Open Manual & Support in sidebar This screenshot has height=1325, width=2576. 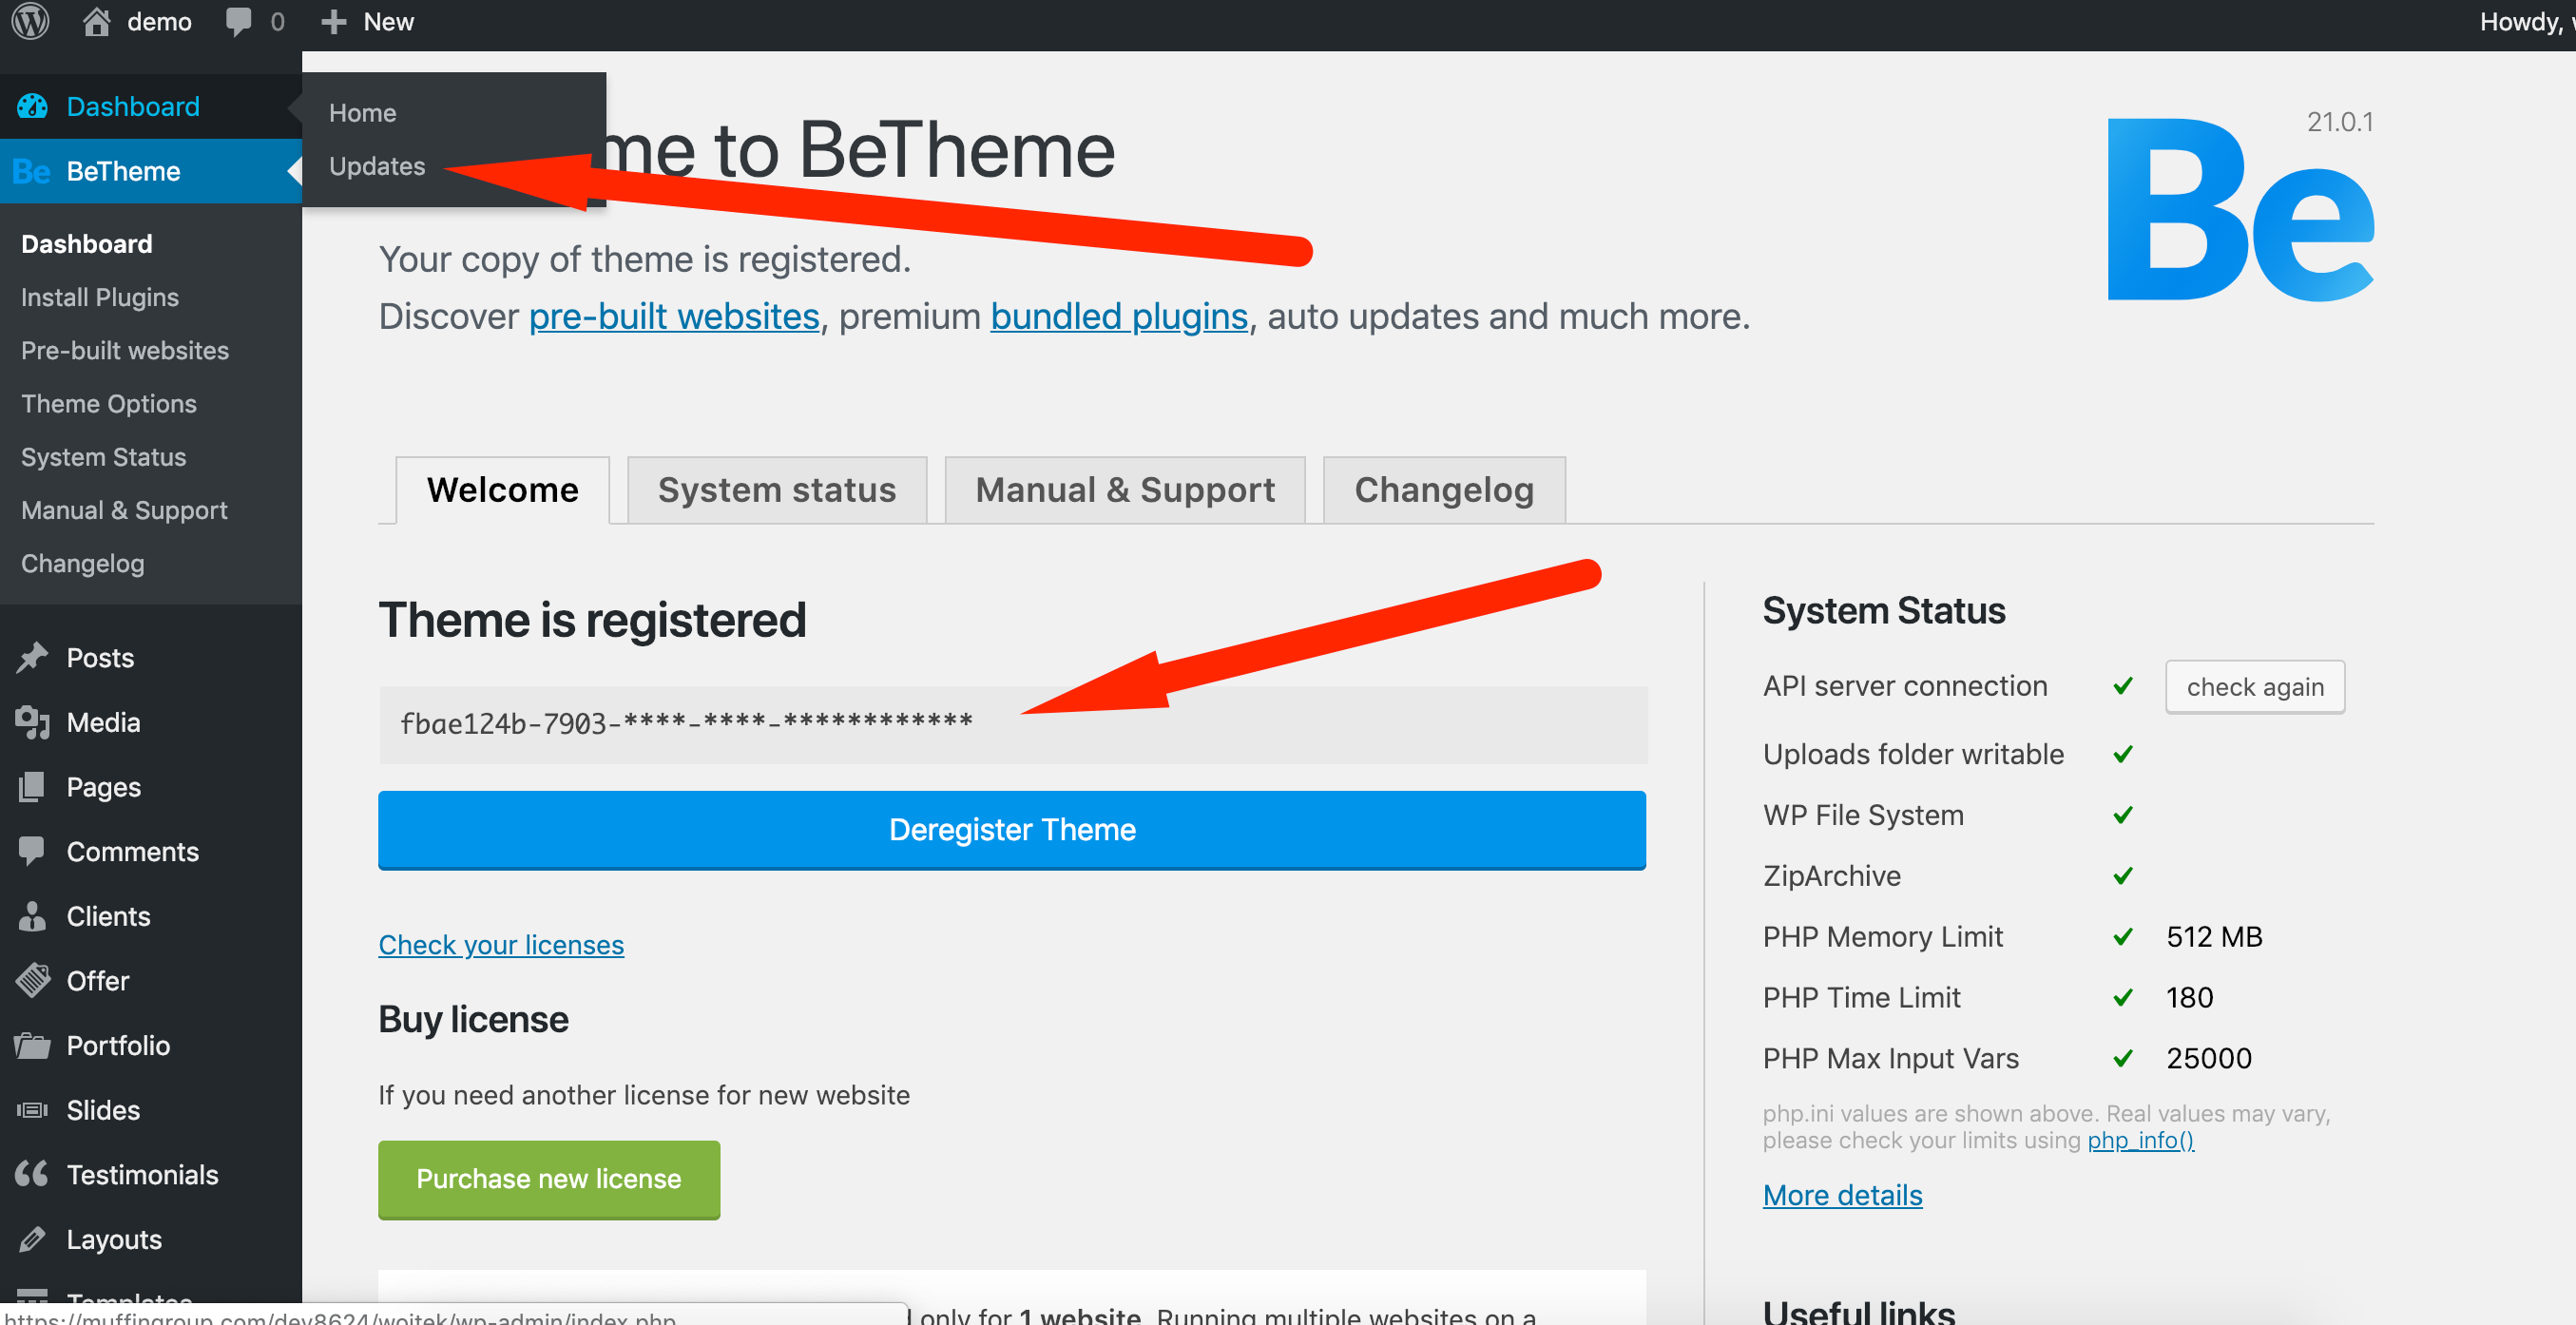pos(124,510)
